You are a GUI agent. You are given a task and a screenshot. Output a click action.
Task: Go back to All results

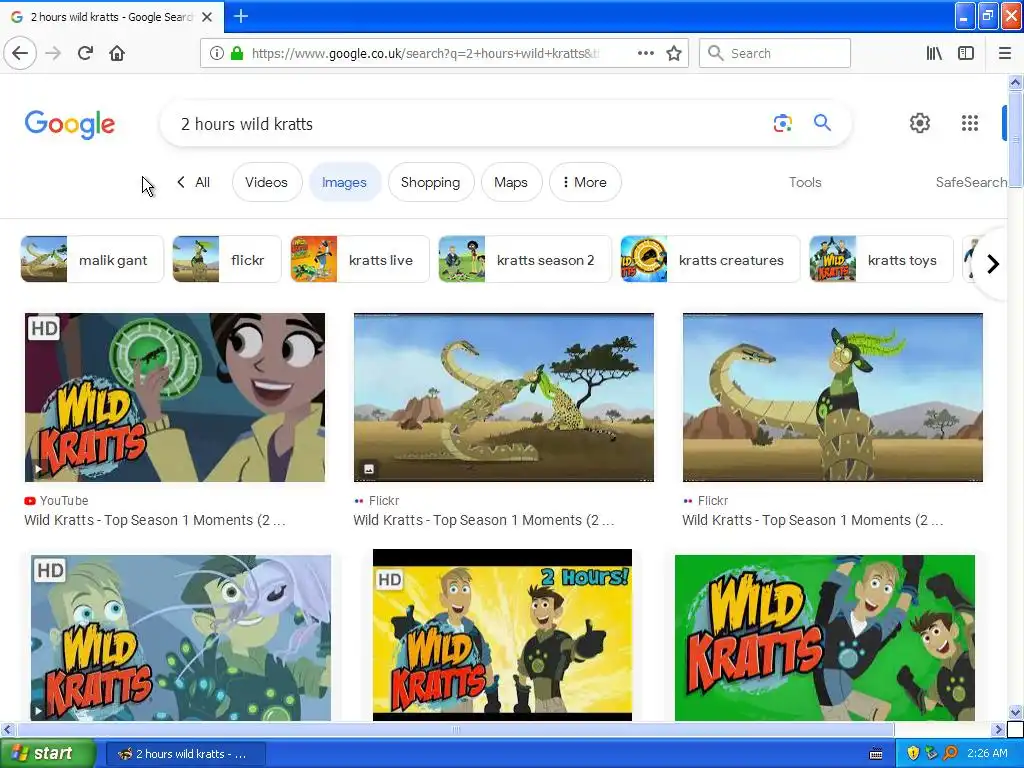pos(193,182)
